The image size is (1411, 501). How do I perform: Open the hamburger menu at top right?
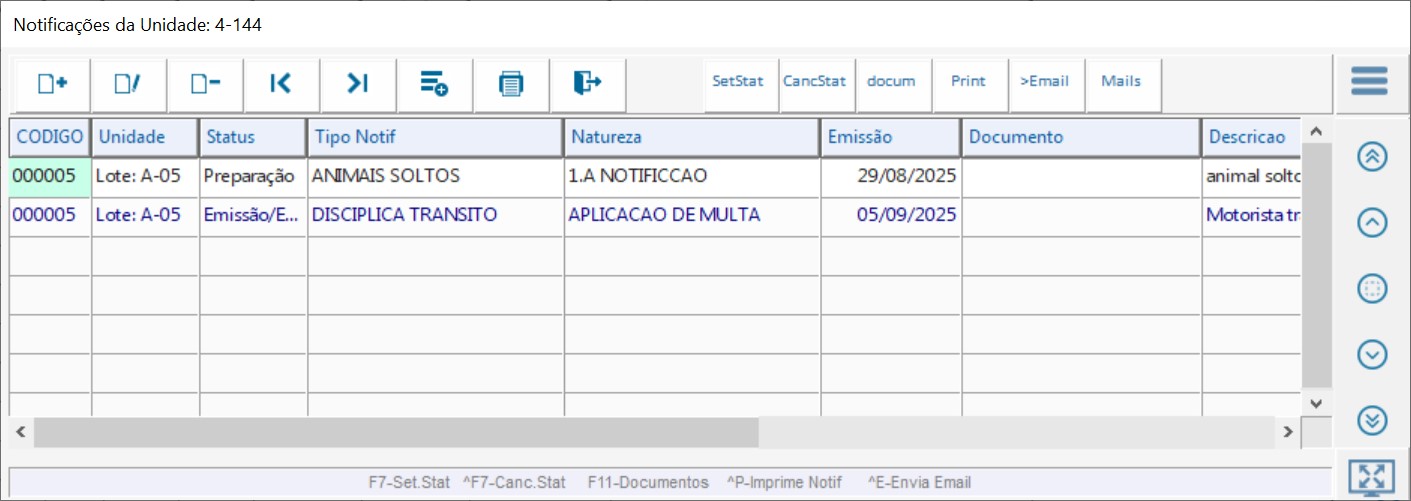[1369, 81]
